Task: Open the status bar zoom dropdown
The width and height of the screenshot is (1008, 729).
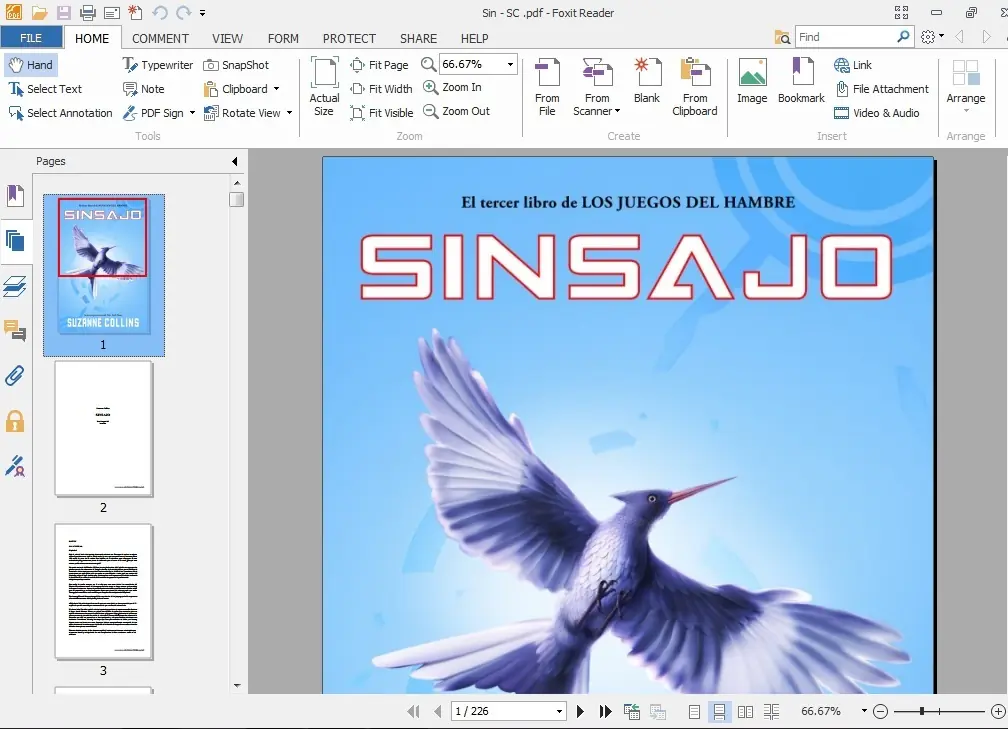Action: [x=864, y=711]
